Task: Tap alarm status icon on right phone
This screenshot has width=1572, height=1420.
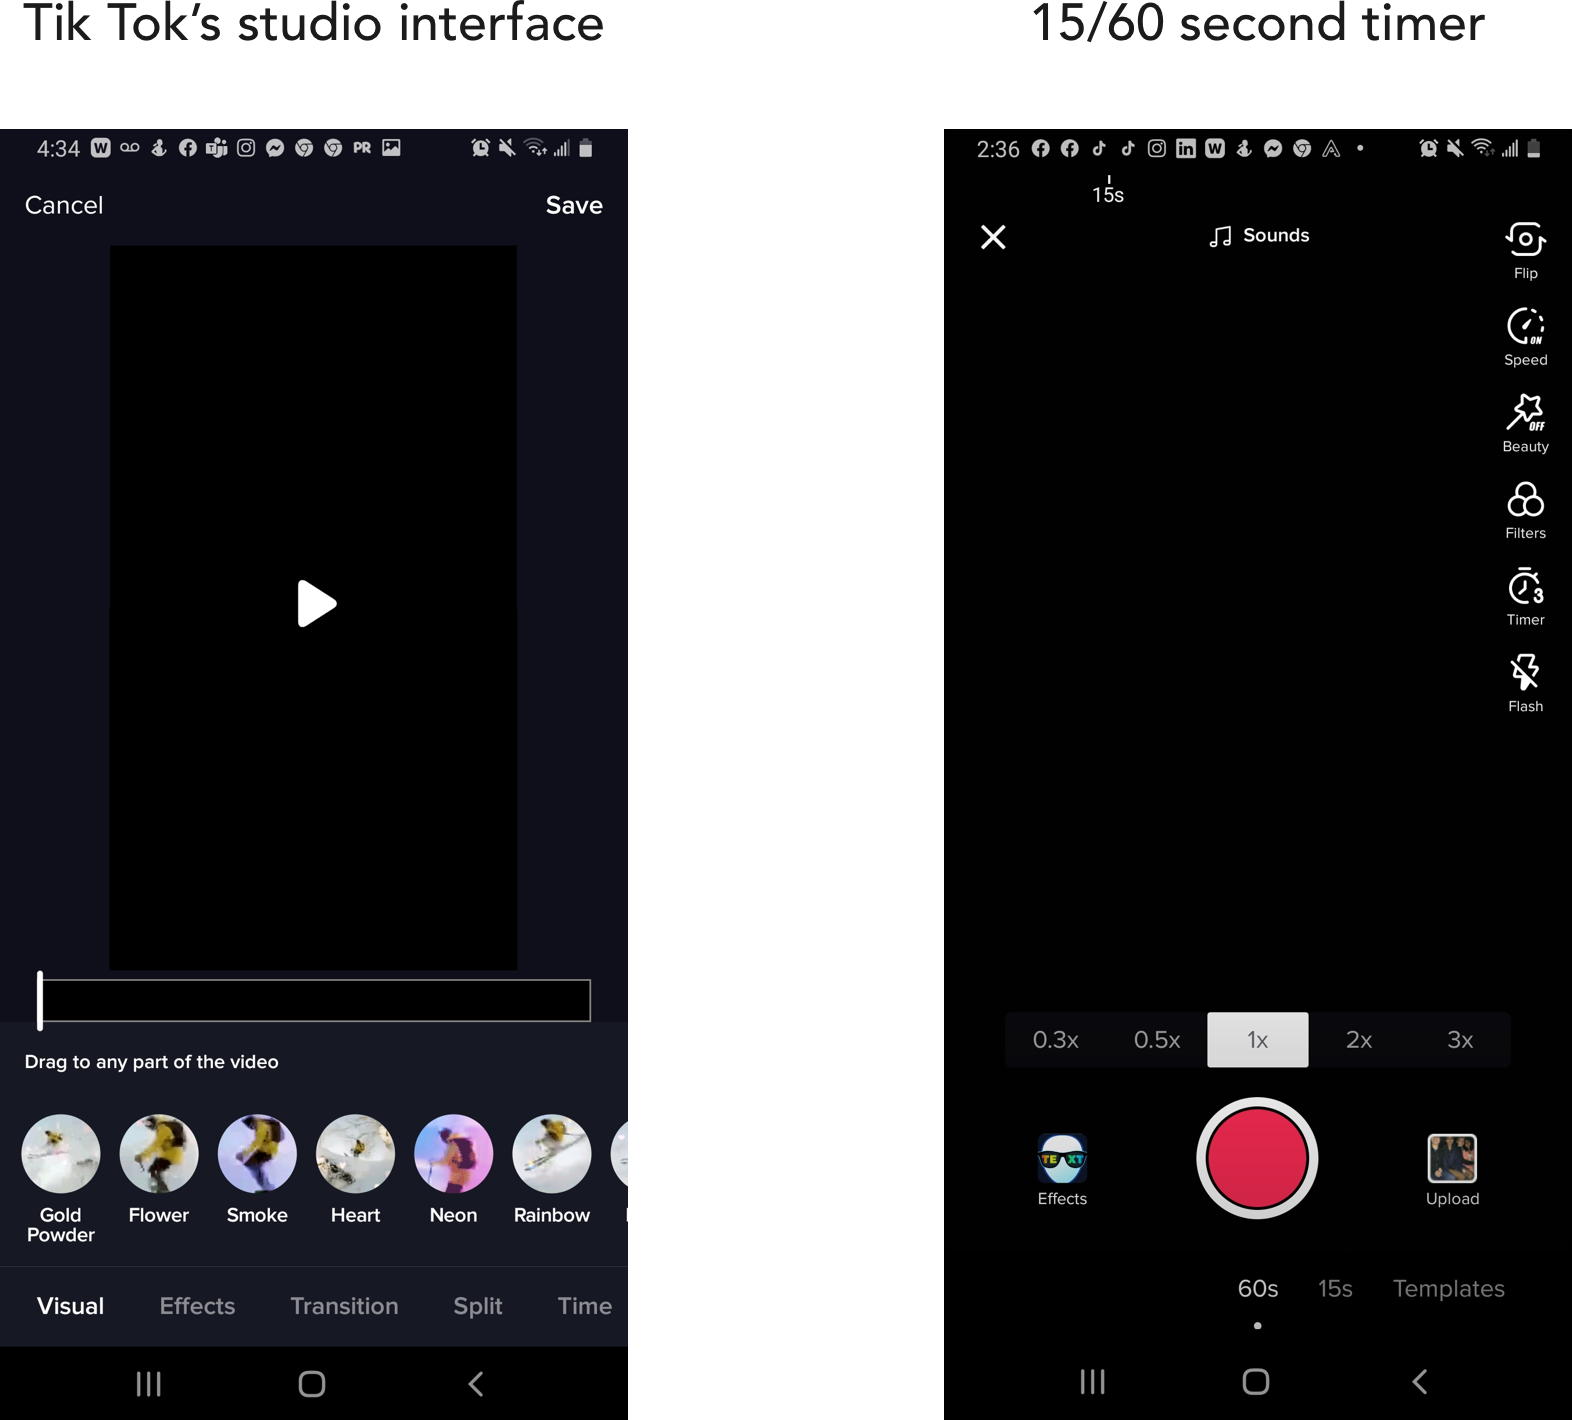Action: click(1428, 148)
